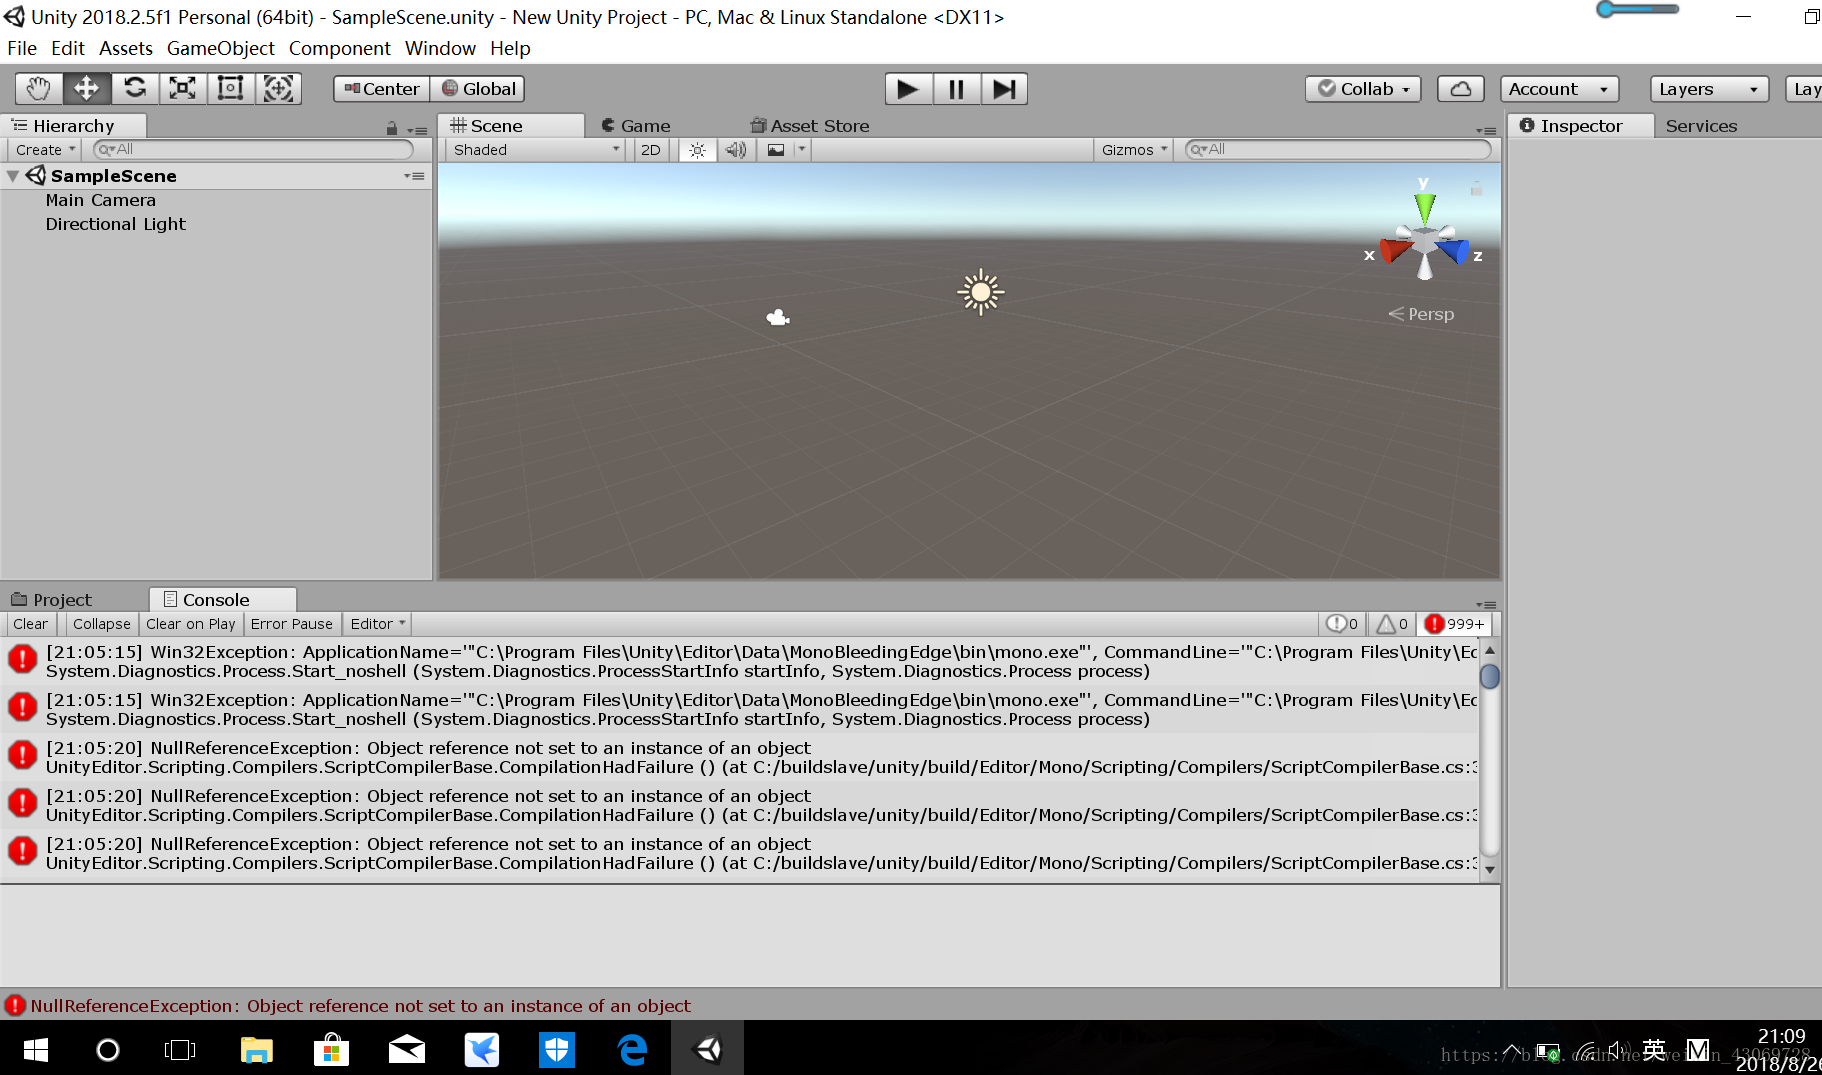
Task: Open the GameObject menu
Action: click(x=221, y=48)
